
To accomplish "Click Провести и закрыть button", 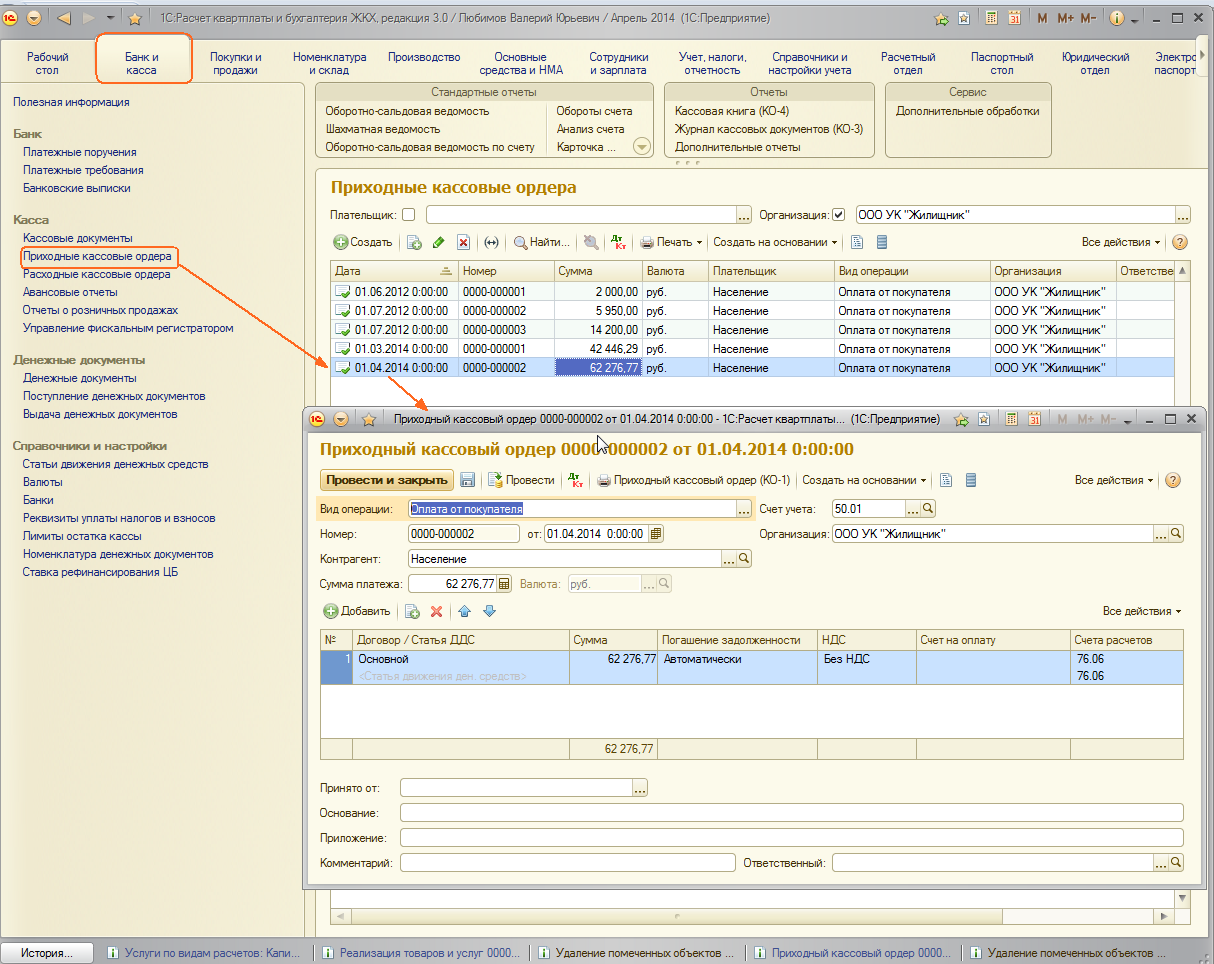I will point(386,480).
